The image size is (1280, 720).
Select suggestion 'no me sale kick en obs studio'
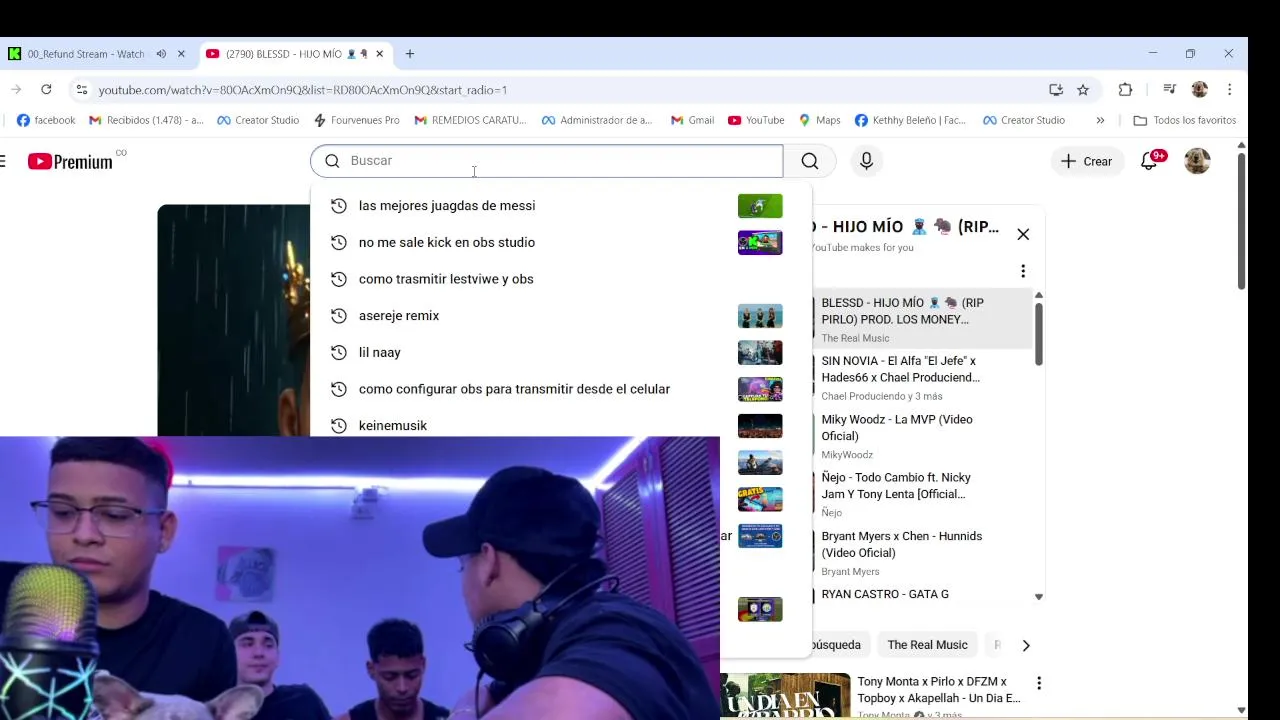click(x=447, y=242)
